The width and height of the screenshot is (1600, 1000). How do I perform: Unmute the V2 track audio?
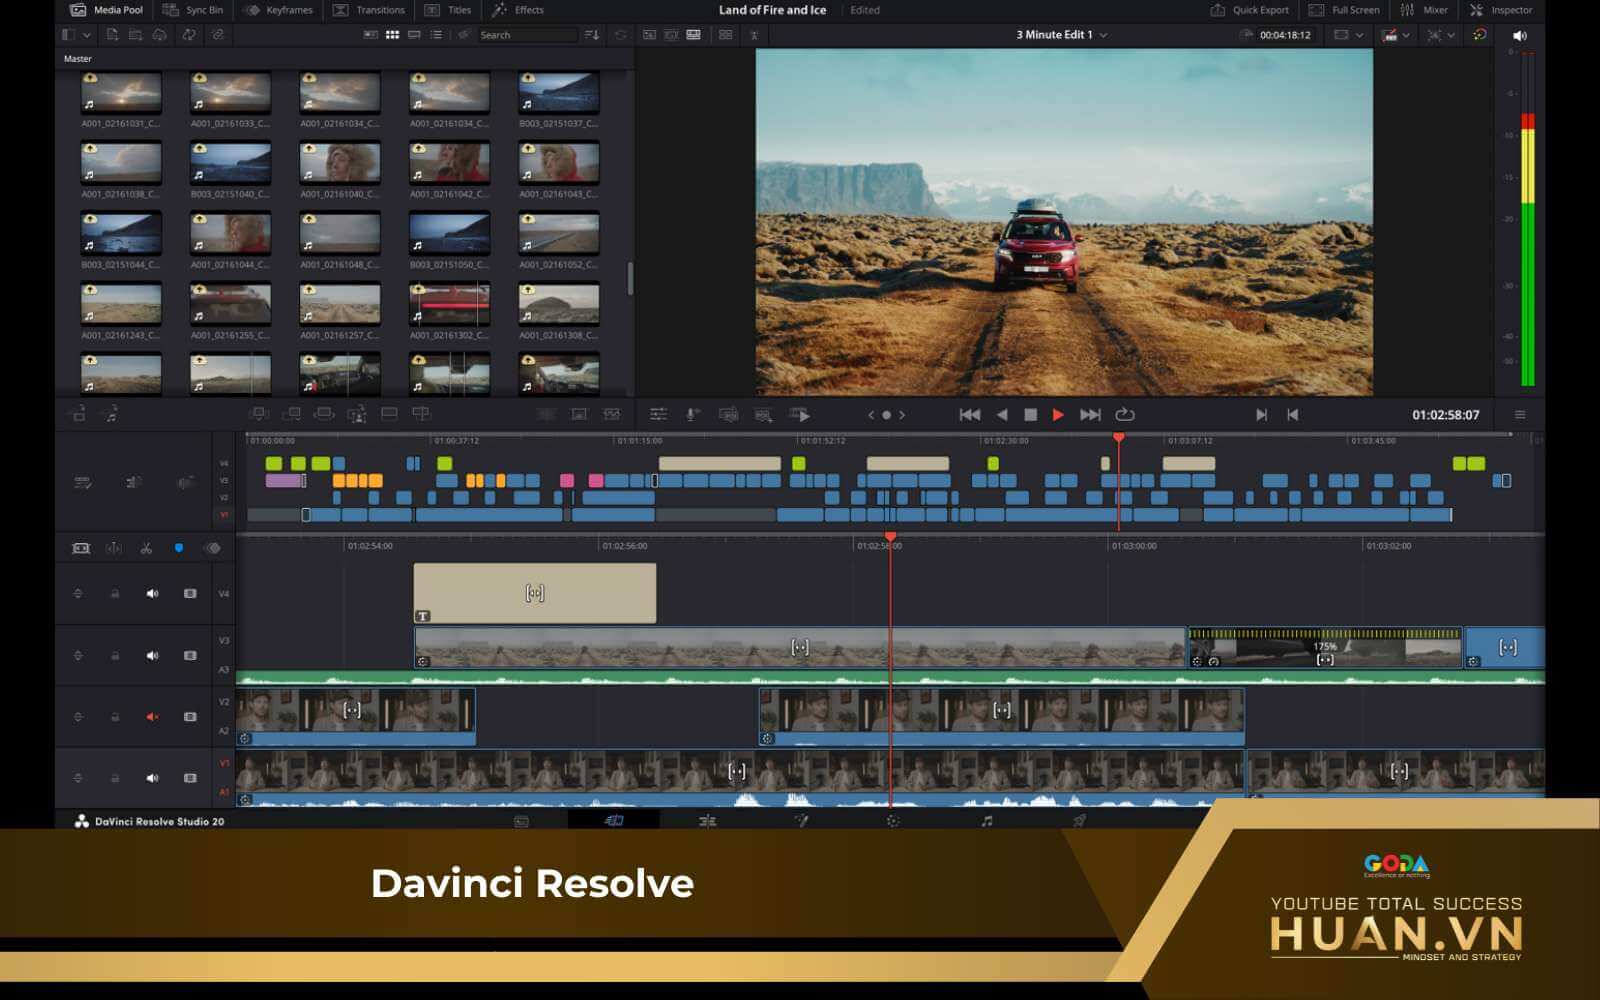tap(152, 717)
